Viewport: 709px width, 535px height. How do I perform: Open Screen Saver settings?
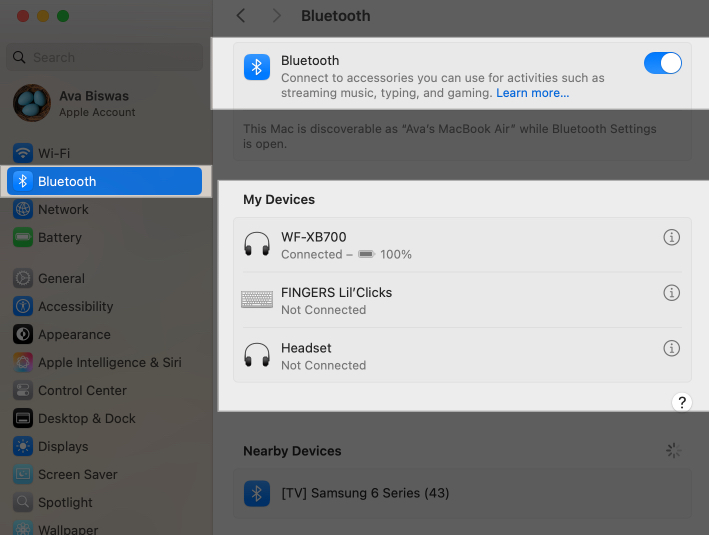pyautogui.click(x=104, y=474)
